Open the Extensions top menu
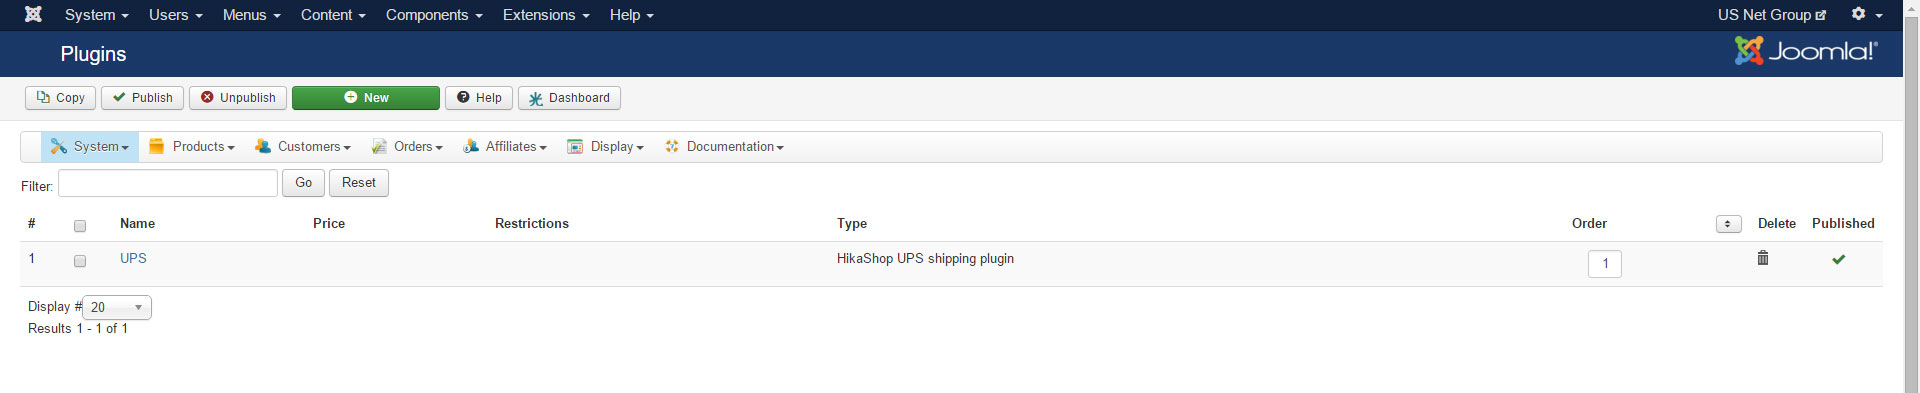The image size is (1920, 393). 546,15
